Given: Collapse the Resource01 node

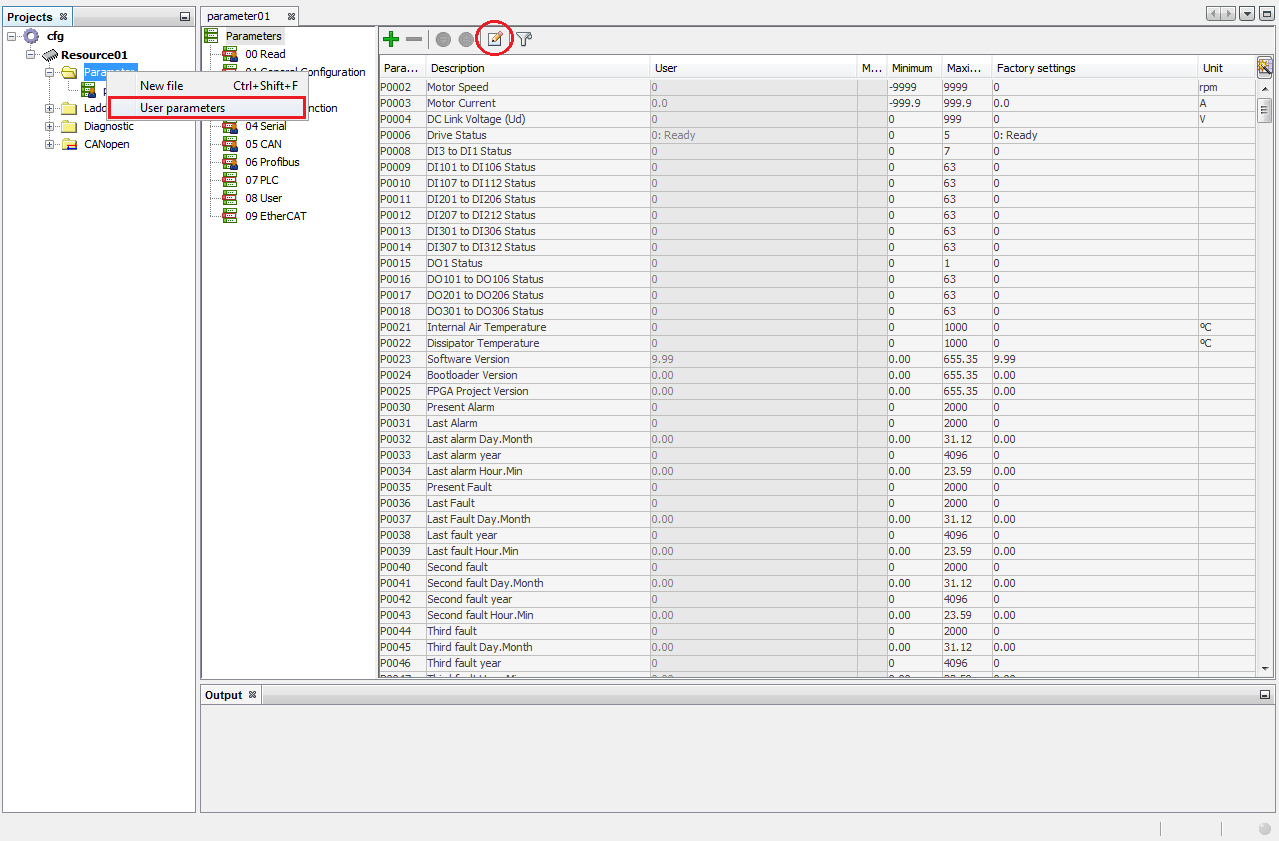Looking at the screenshot, I should click(x=31, y=54).
